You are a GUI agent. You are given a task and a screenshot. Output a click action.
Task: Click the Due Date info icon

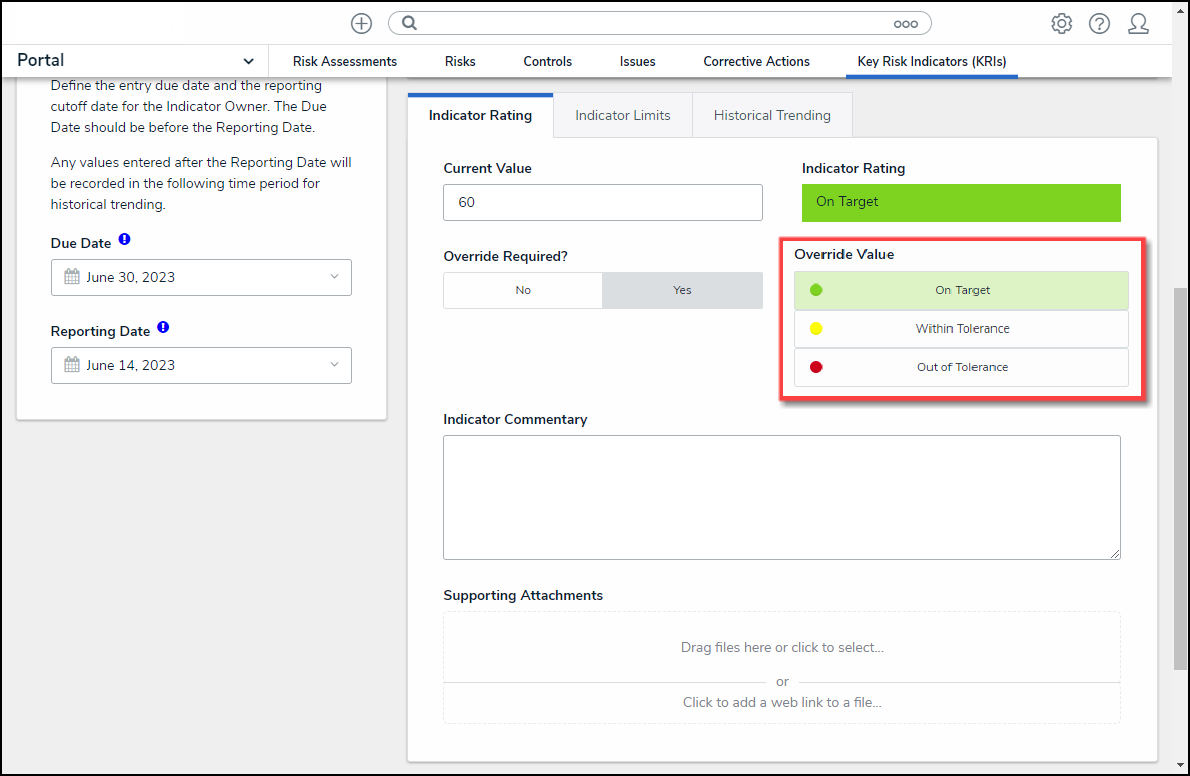(x=124, y=240)
